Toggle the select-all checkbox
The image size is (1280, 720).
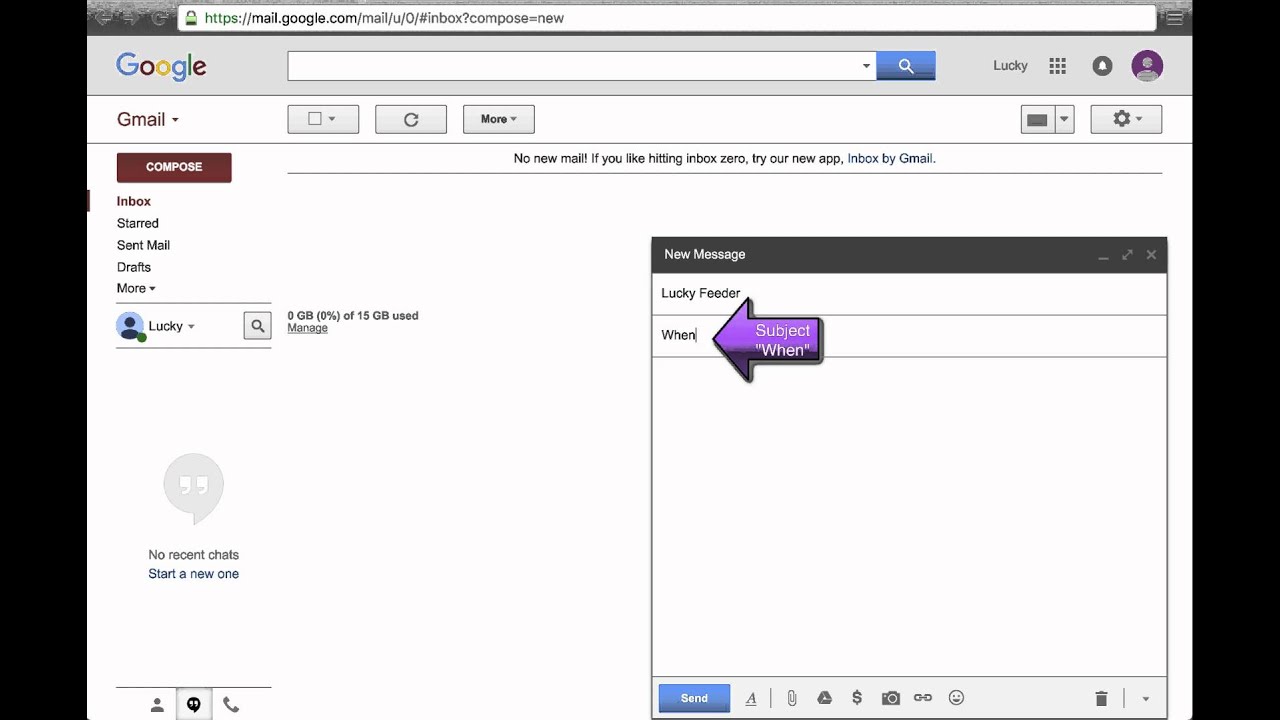[315, 119]
